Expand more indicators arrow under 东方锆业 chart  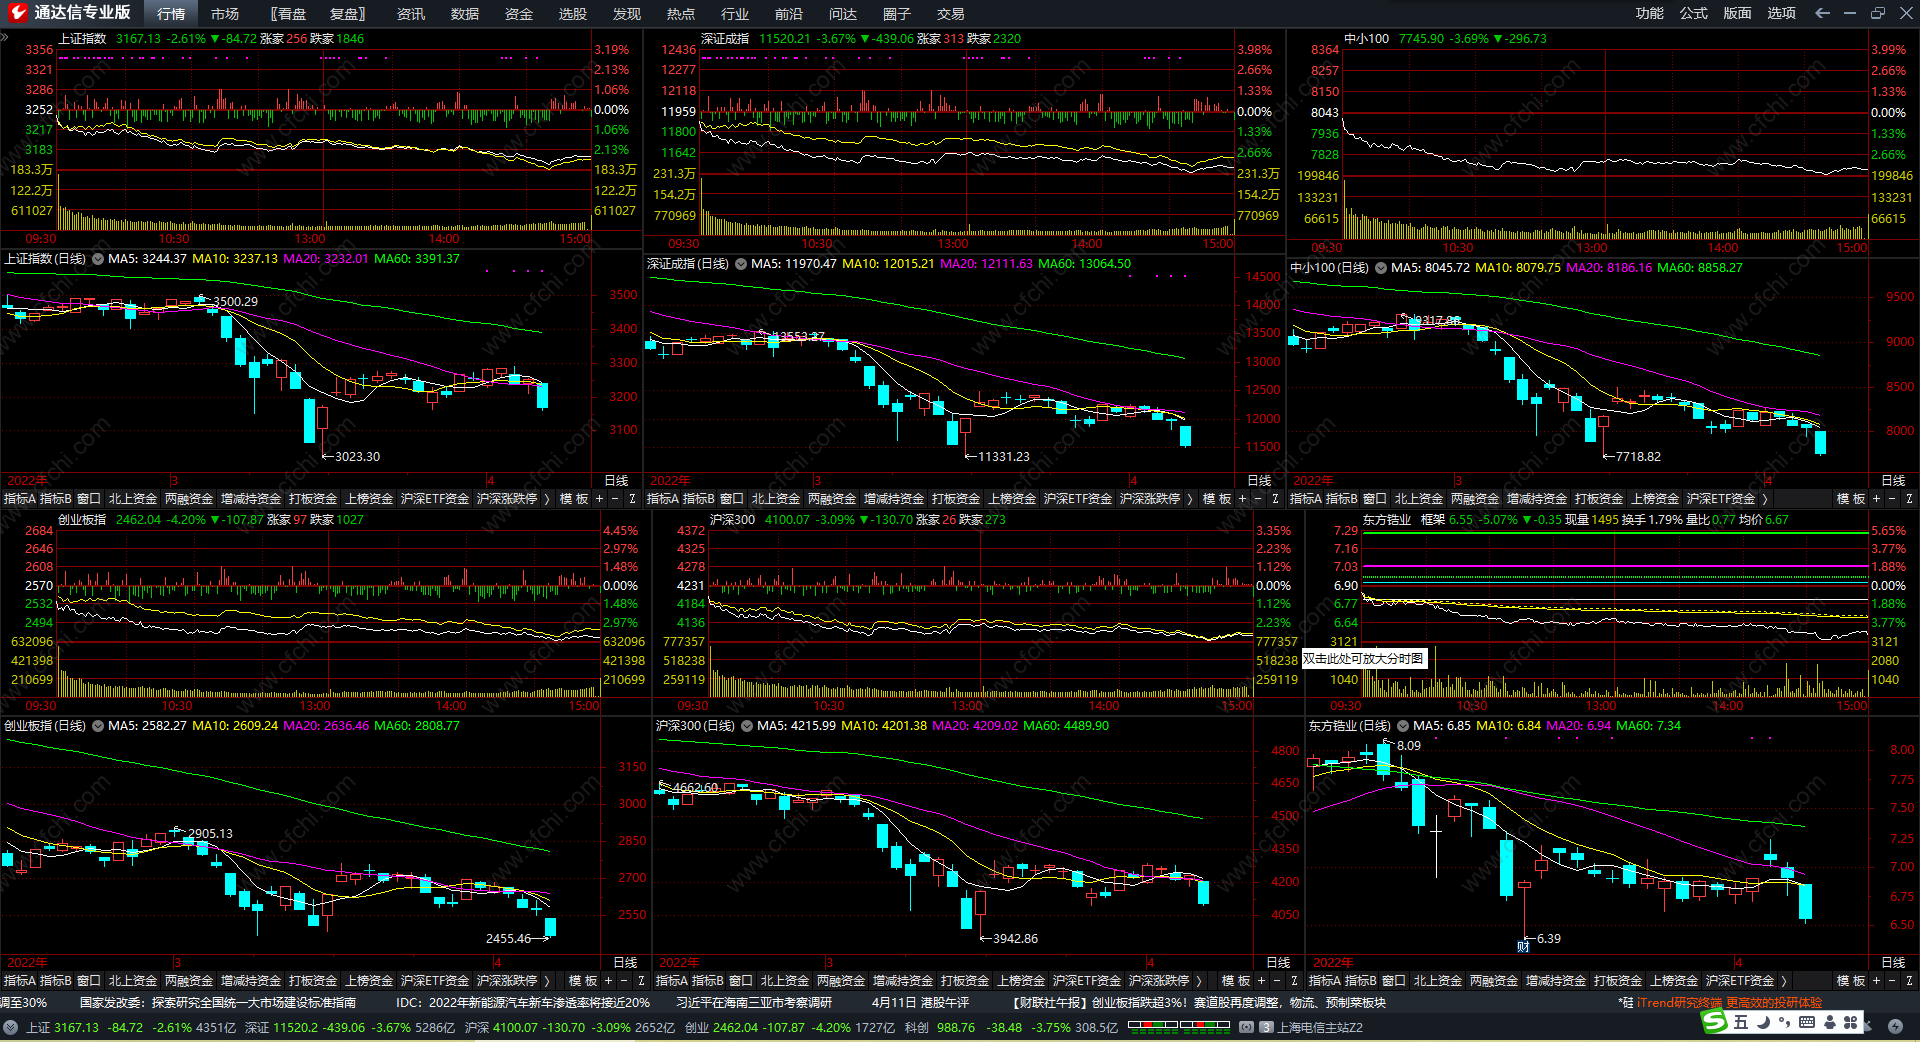(x=1784, y=981)
